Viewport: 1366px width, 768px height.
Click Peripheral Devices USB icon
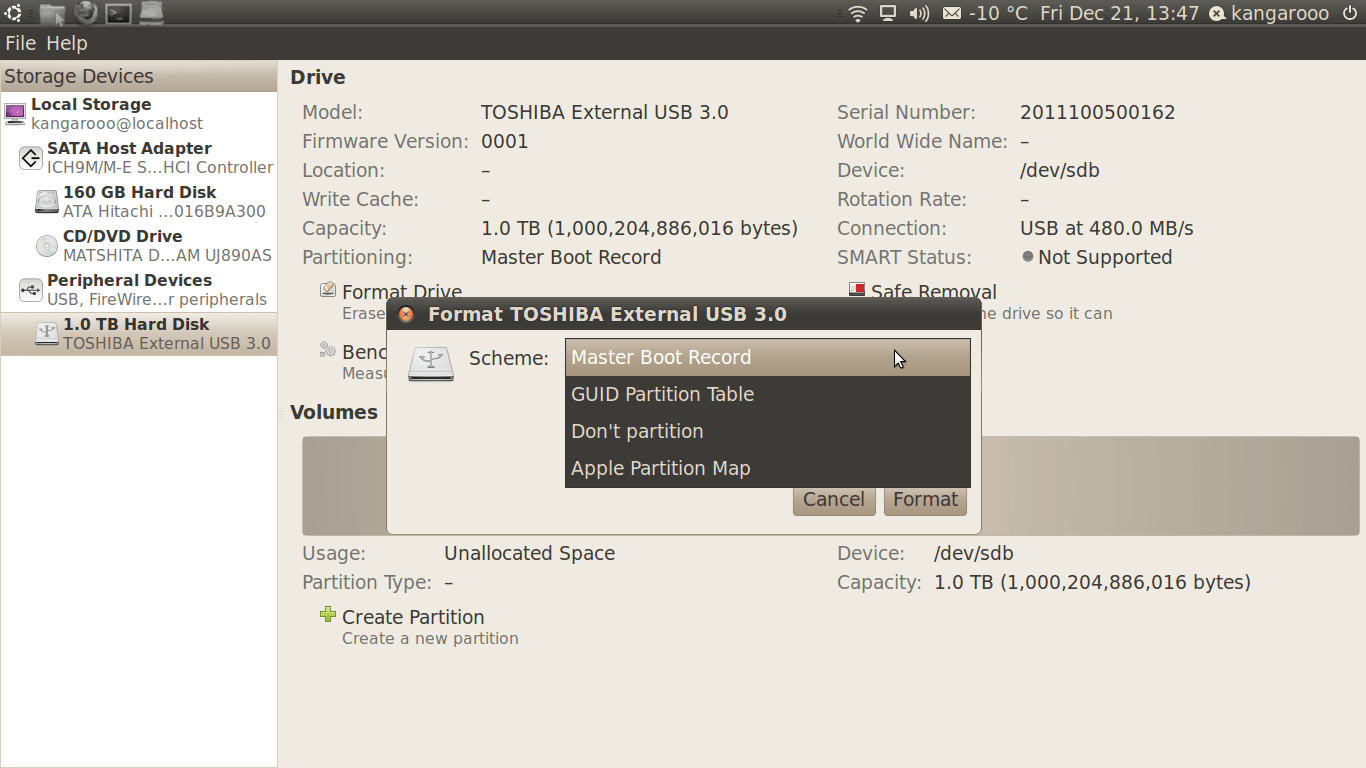click(x=31, y=289)
